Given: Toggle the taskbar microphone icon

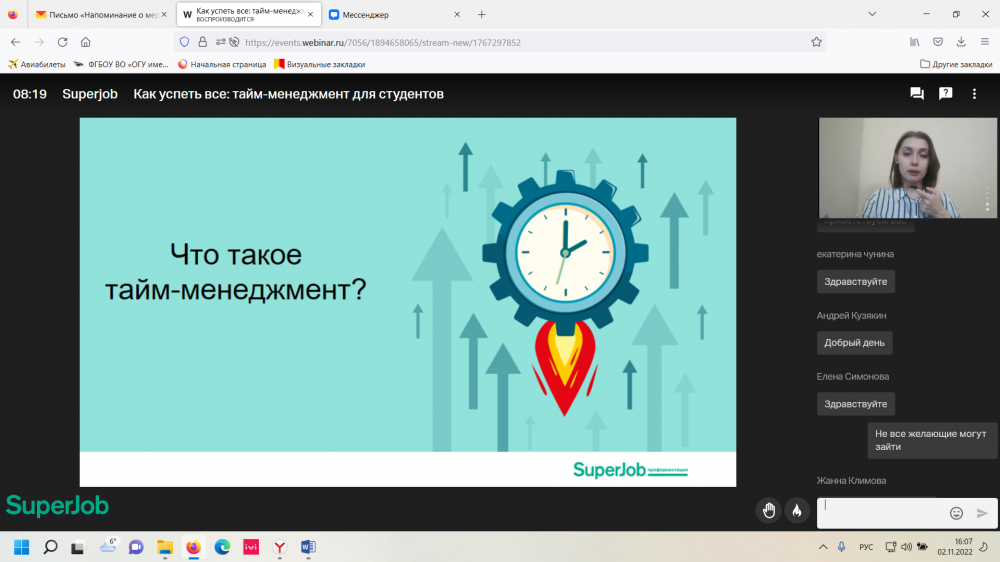Looking at the screenshot, I should [842, 547].
